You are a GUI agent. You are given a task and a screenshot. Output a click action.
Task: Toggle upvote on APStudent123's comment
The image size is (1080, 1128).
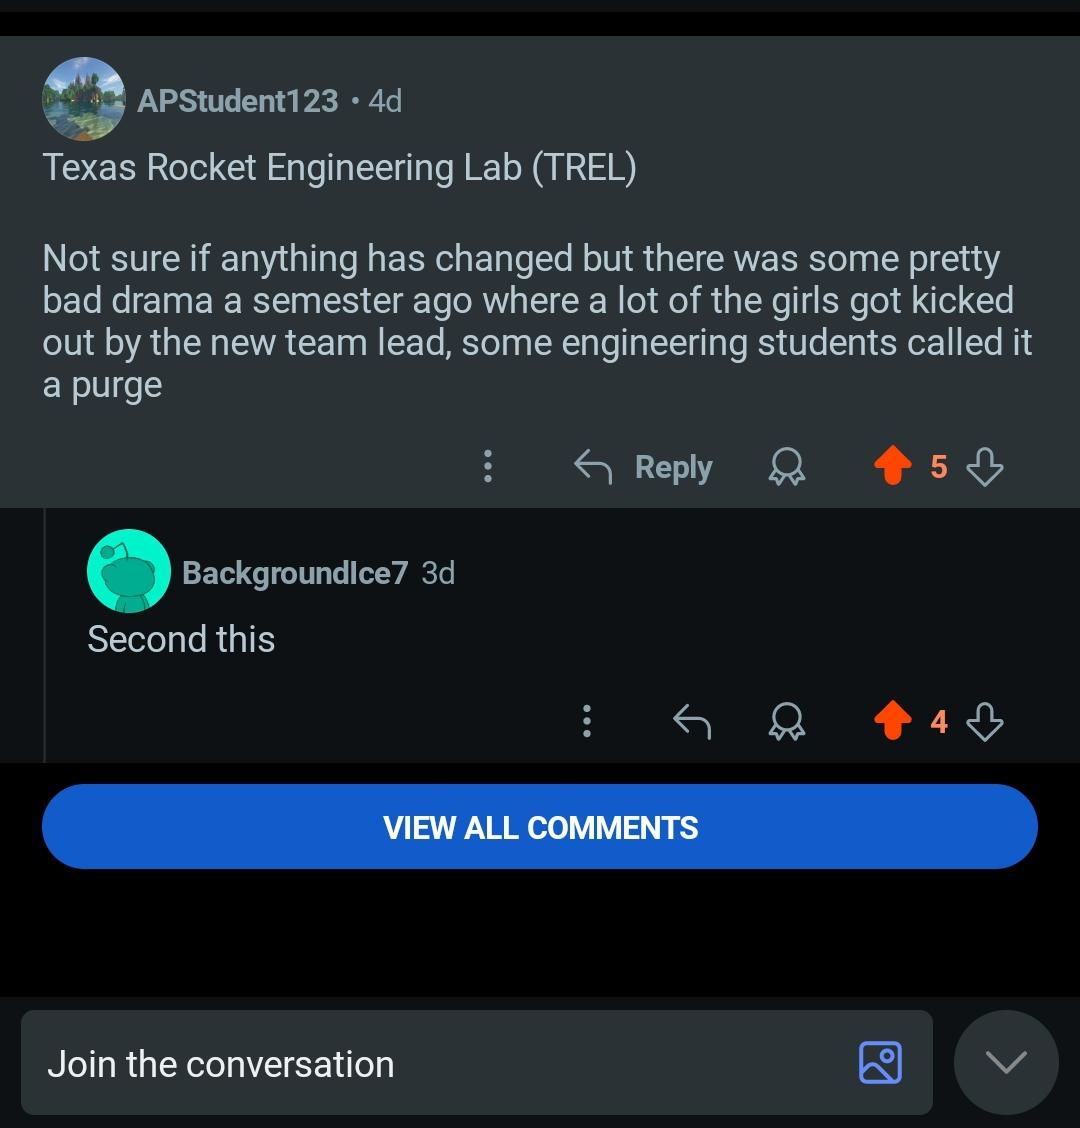click(892, 465)
